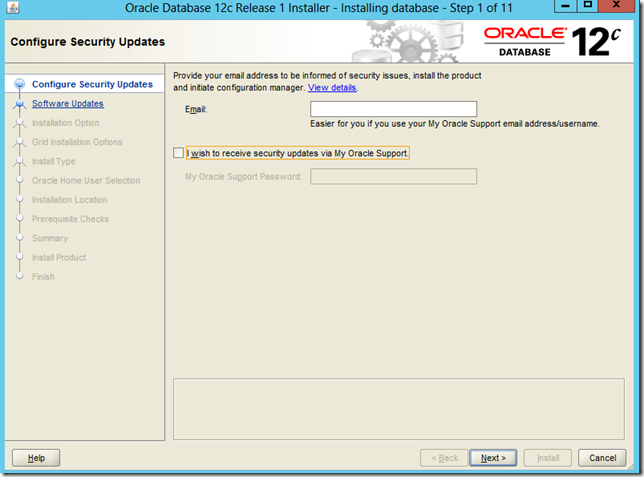Click the Install Type step
This screenshot has width=644, height=477.
click(54, 161)
